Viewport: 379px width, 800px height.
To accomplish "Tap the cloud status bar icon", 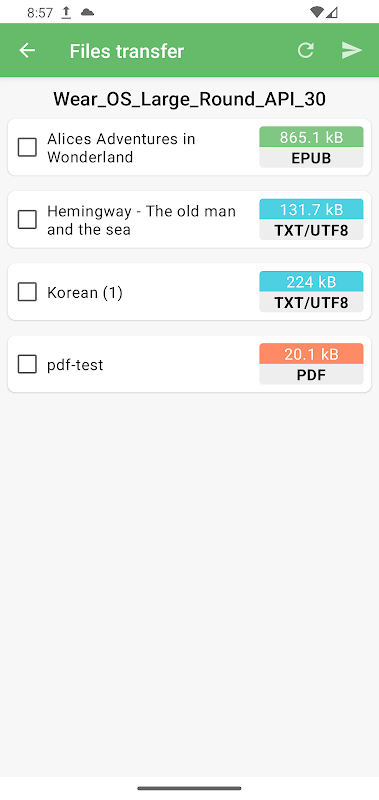I will tap(88, 12).
